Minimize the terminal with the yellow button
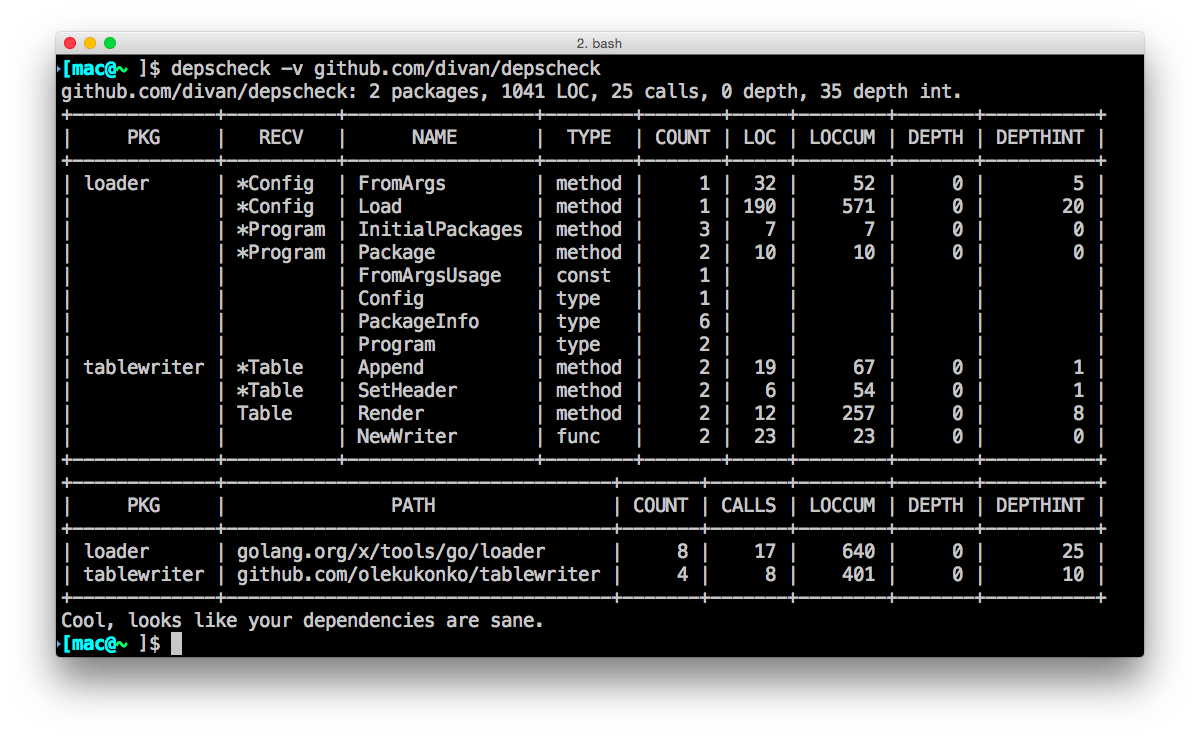This screenshot has width=1200, height=737. pyautogui.click(x=90, y=43)
